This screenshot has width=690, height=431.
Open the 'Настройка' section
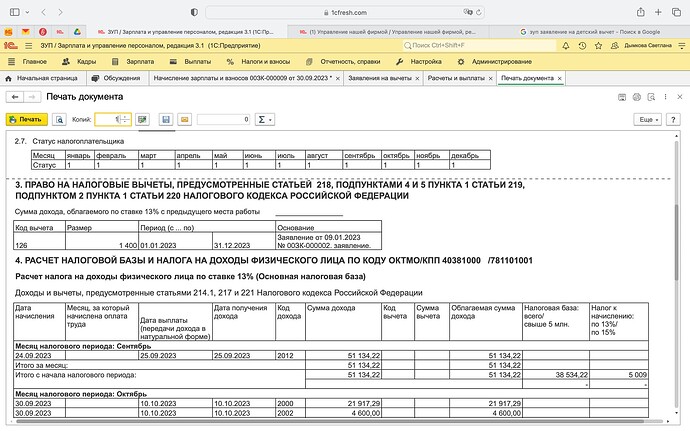pos(418,62)
